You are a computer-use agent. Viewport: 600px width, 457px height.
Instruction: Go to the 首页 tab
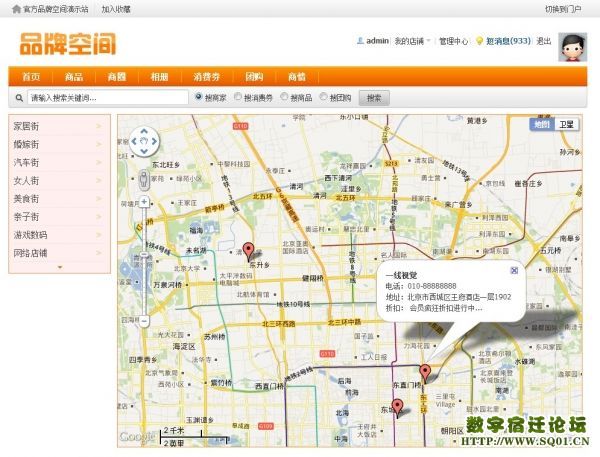[x=31, y=77]
